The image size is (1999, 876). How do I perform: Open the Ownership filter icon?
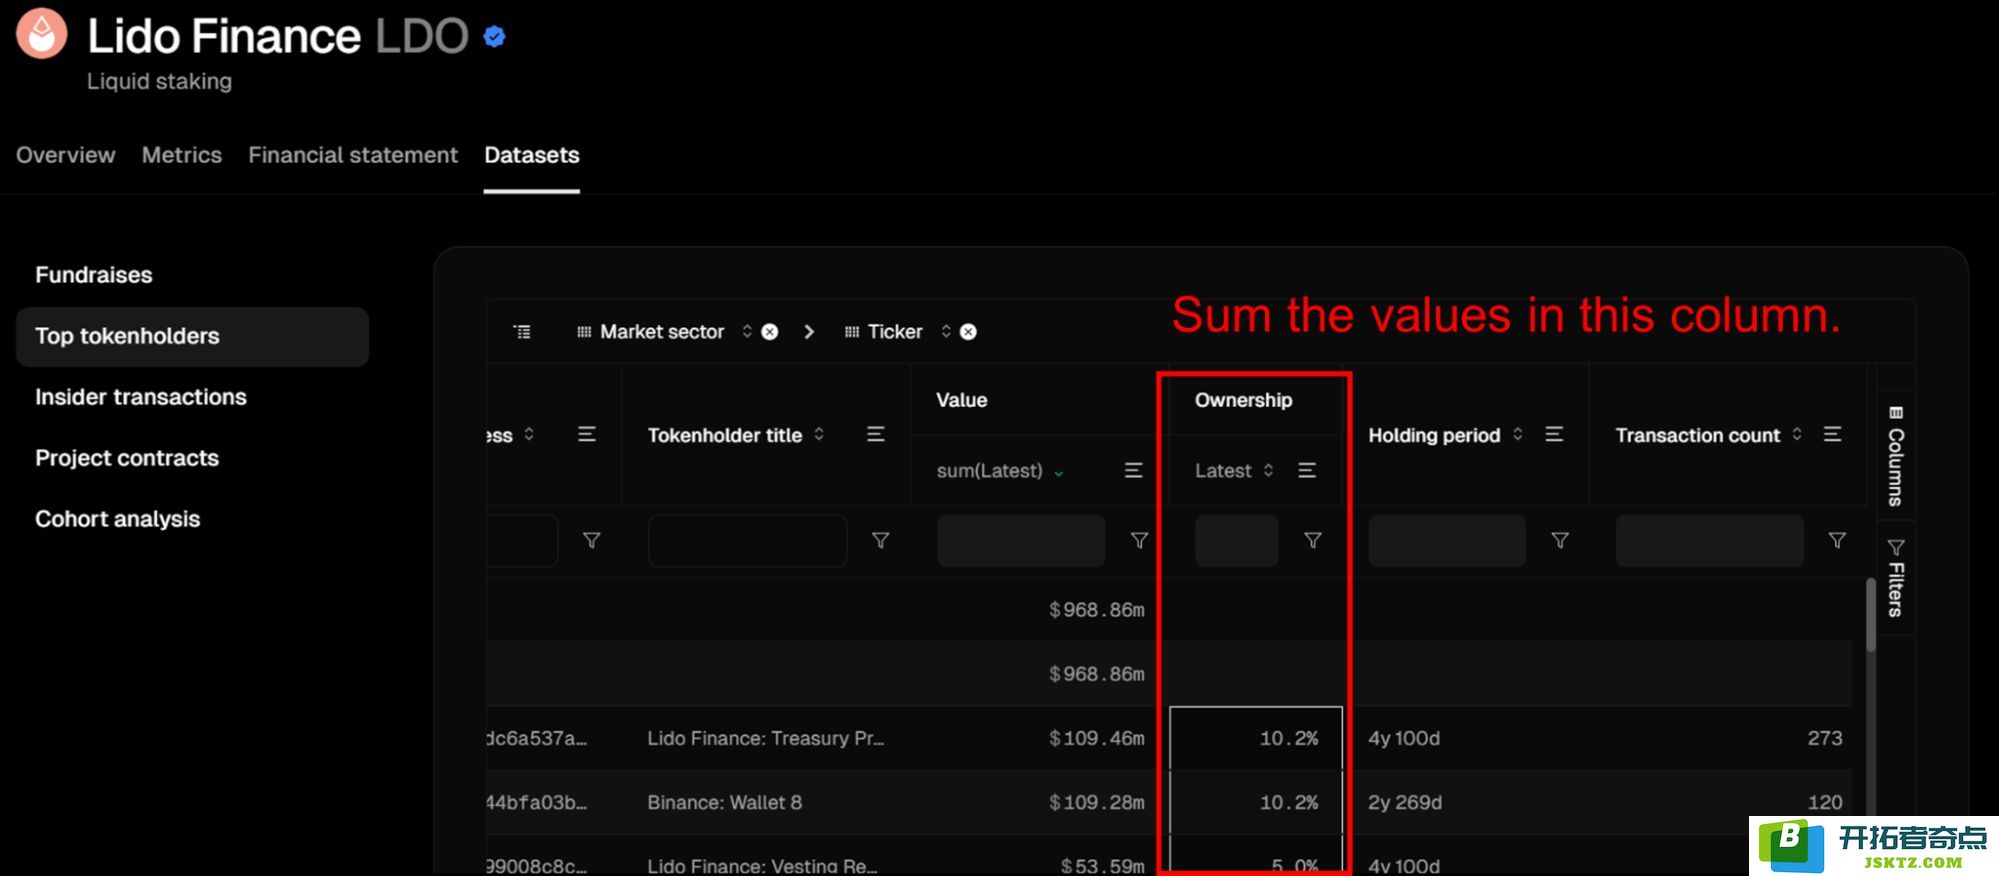(1313, 540)
